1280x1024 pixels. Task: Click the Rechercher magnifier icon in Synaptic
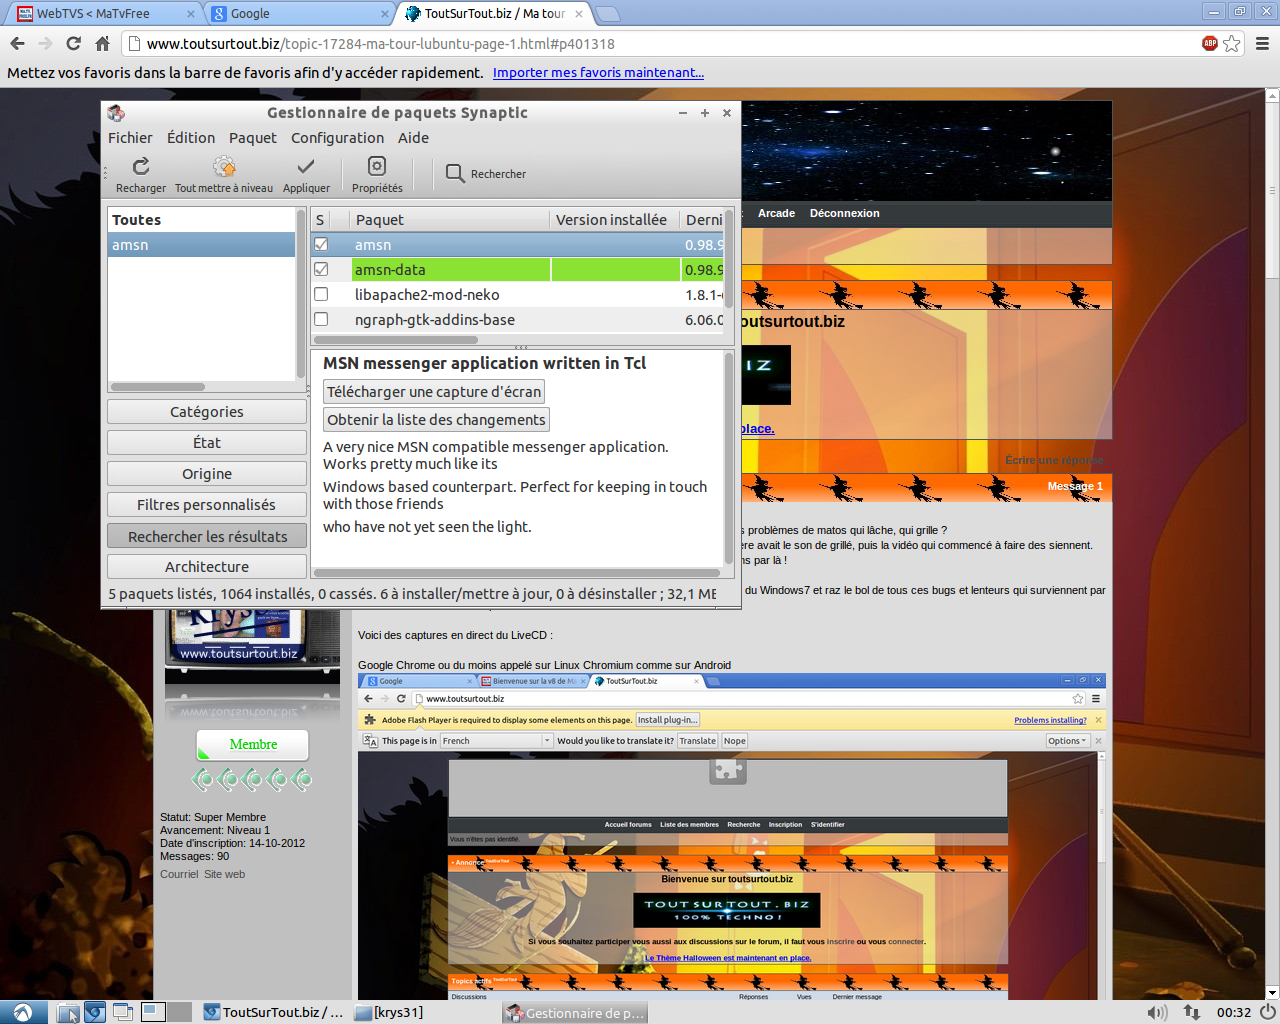coord(455,173)
